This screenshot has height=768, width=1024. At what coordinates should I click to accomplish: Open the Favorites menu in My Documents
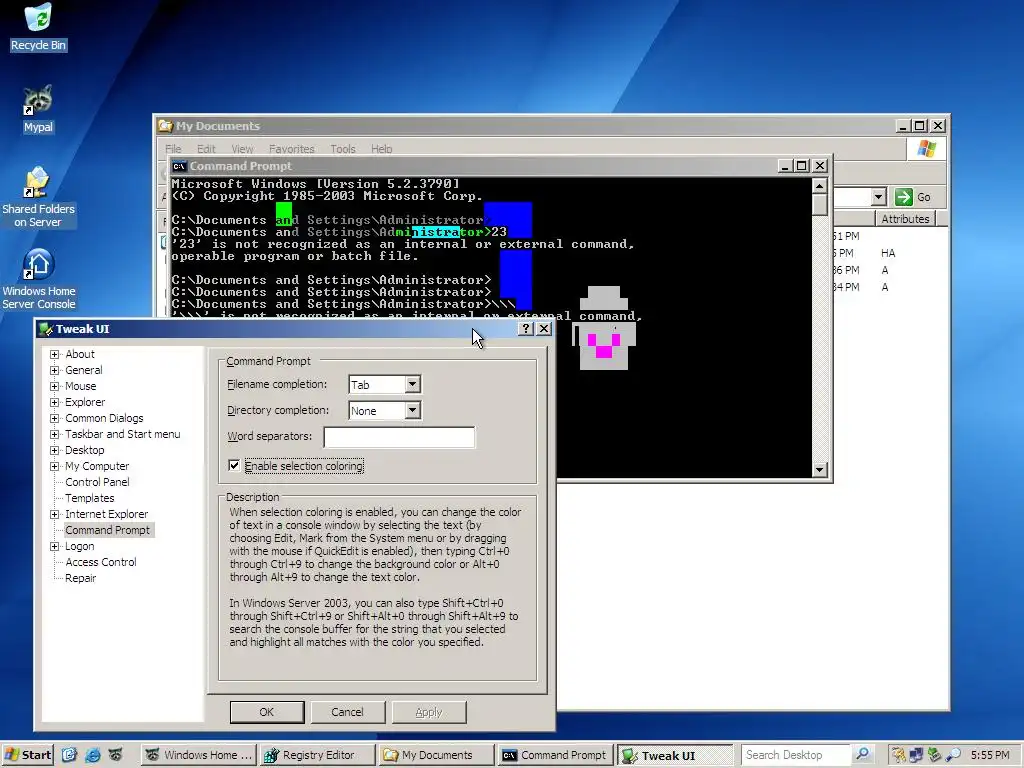291,149
